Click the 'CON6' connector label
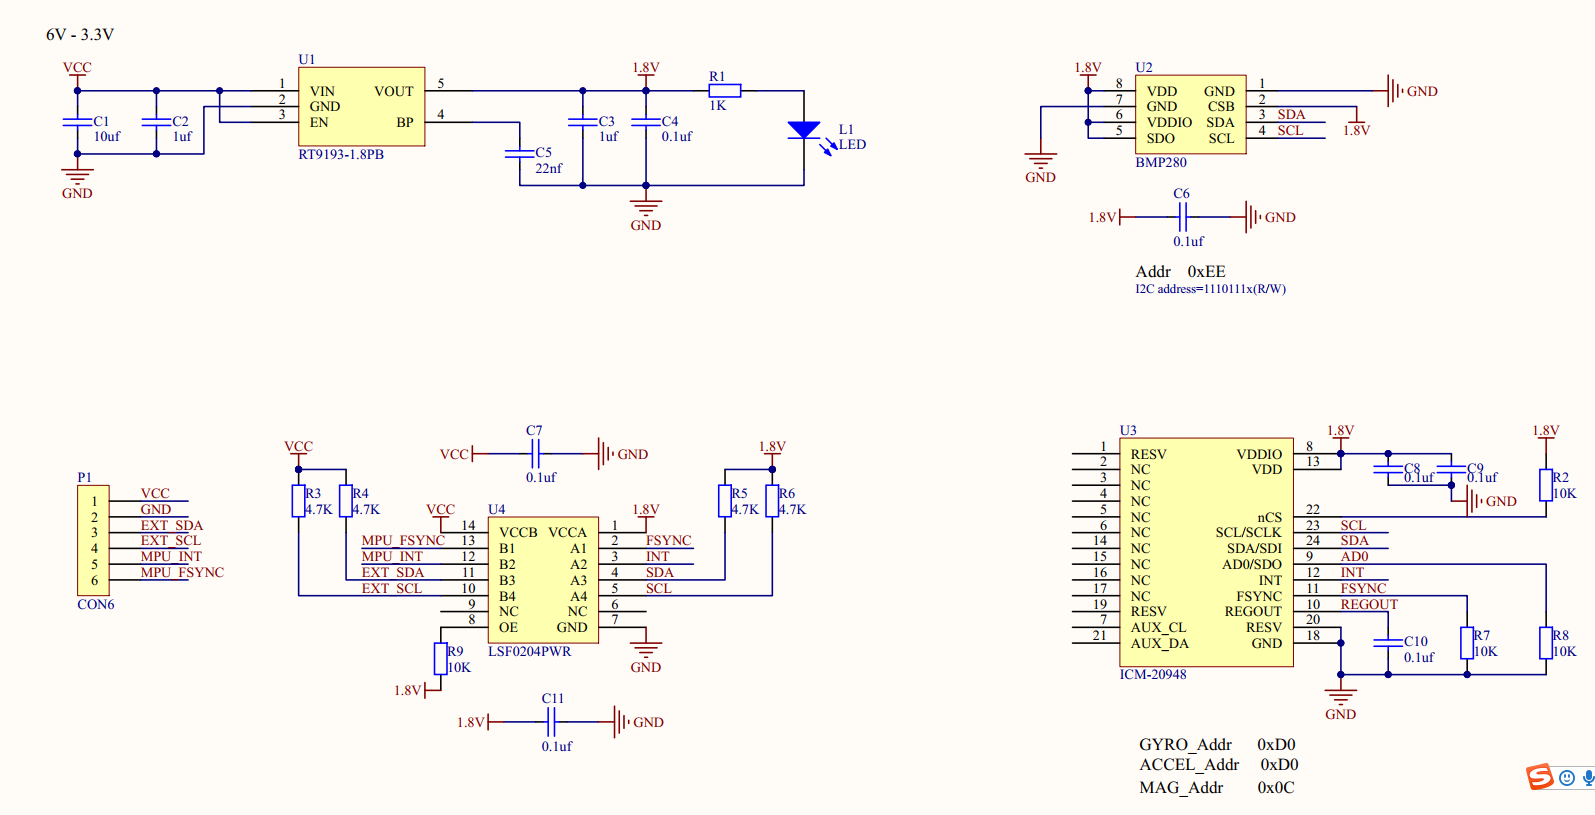The height and width of the screenshot is (815, 1595). 96,604
